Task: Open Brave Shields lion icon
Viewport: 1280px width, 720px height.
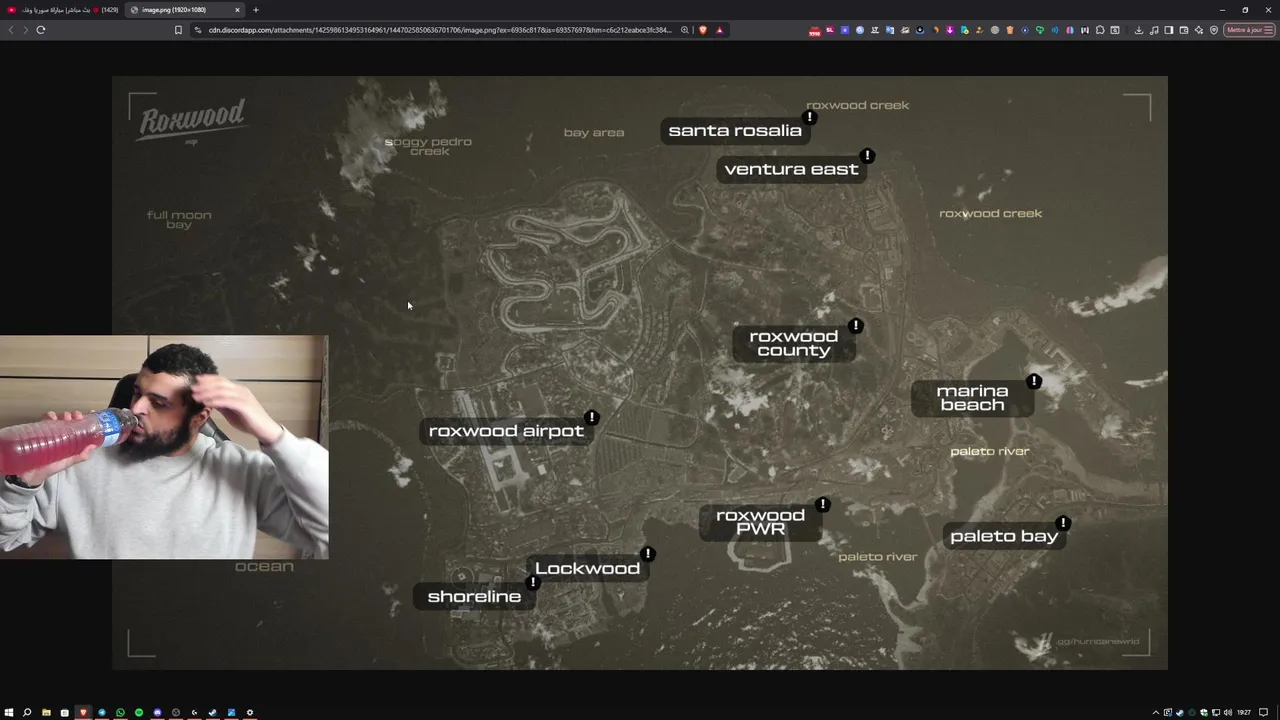Action: pos(703,30)
